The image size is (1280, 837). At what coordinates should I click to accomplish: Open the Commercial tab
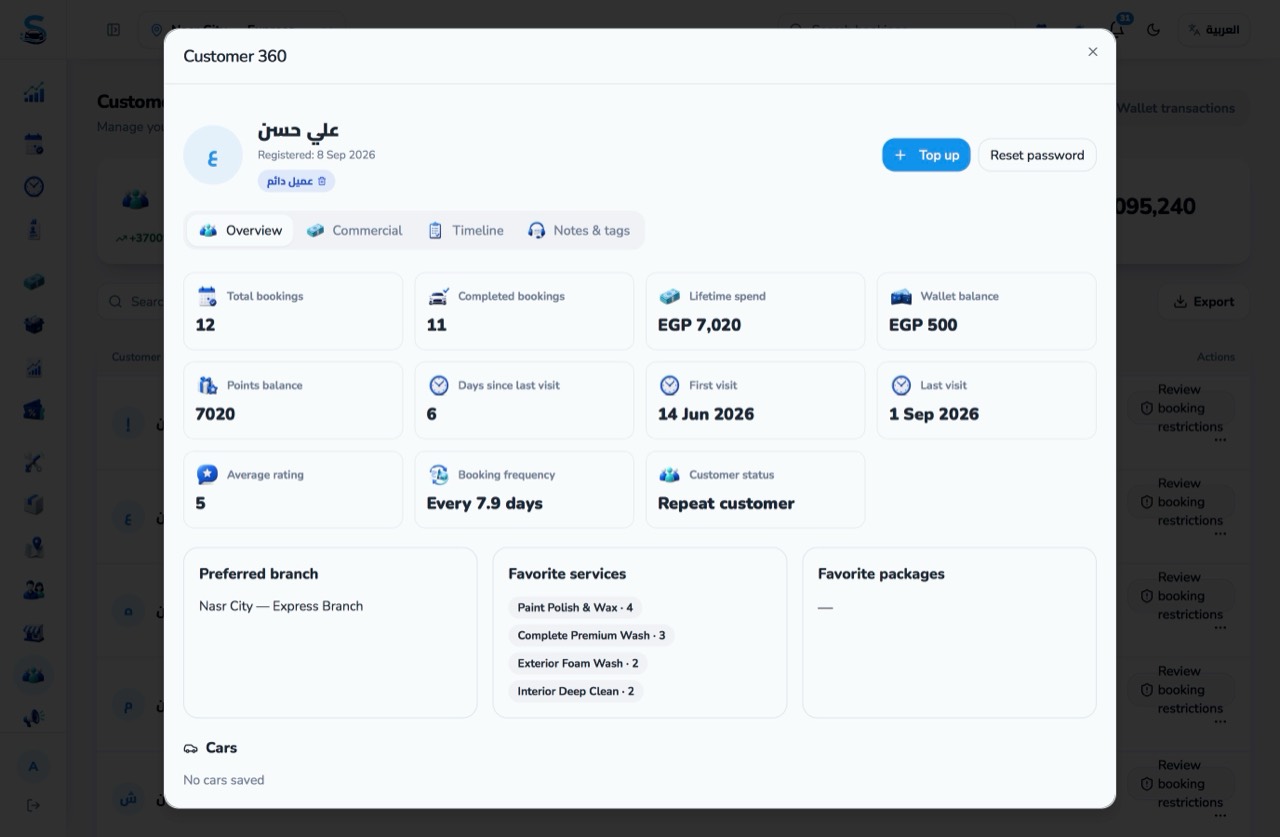[355, 230]
